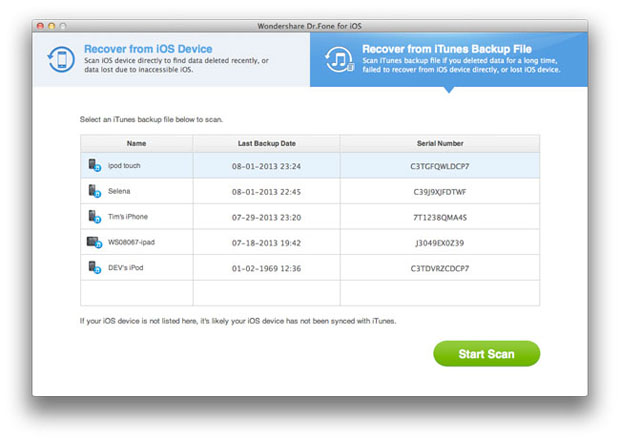620x441 pixels.
Task: Select the Selena backup name
Action: tap(119, 191)
